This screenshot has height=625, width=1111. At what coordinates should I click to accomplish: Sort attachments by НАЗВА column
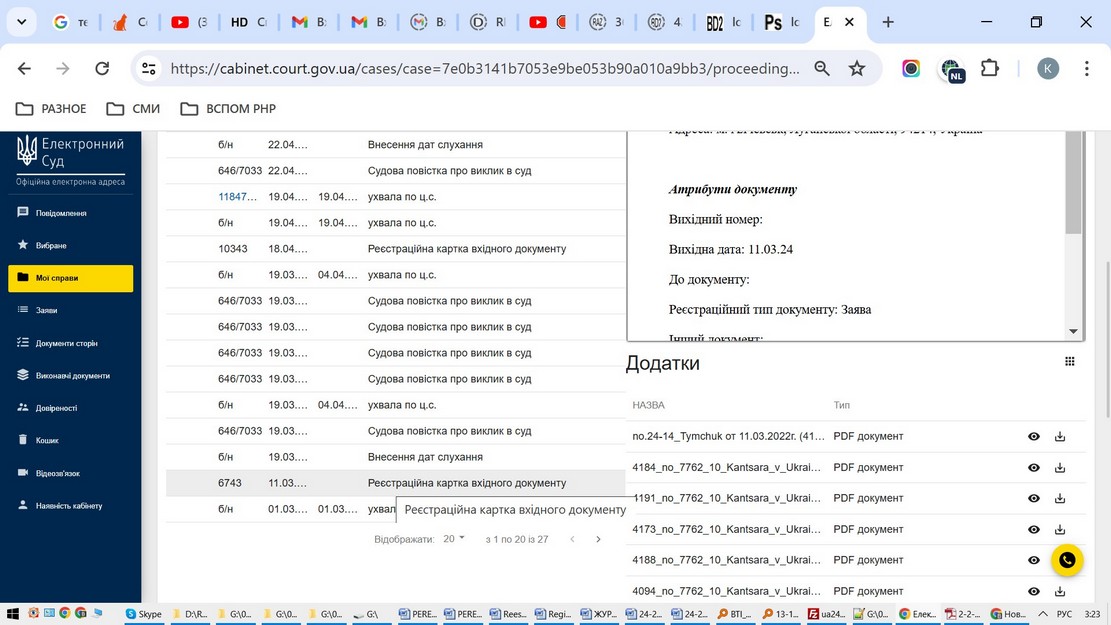(x=648, y=405)
